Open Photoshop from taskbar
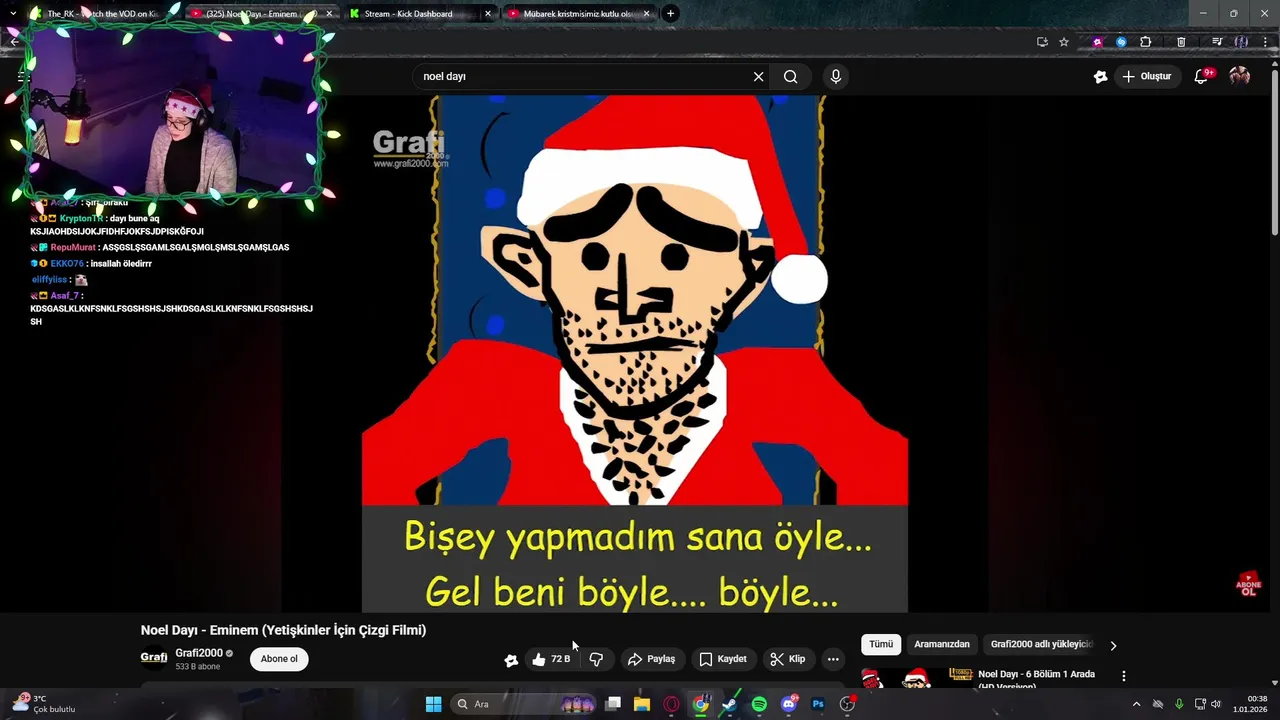Screen dimensions: 1280x720 coord(818,704)
